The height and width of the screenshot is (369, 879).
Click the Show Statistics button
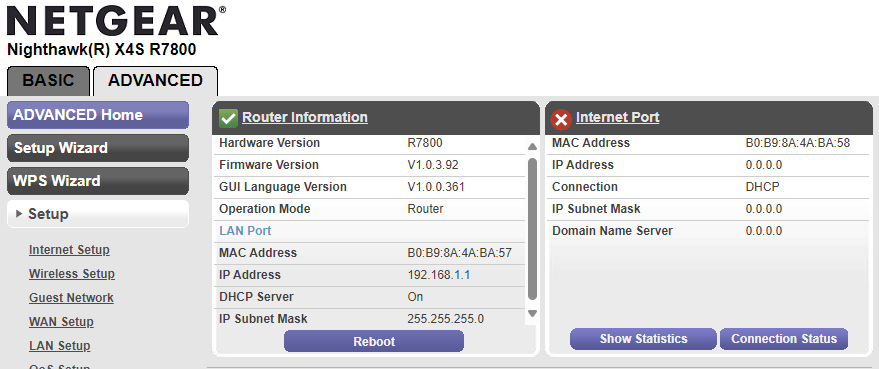(x=644, y=339)
